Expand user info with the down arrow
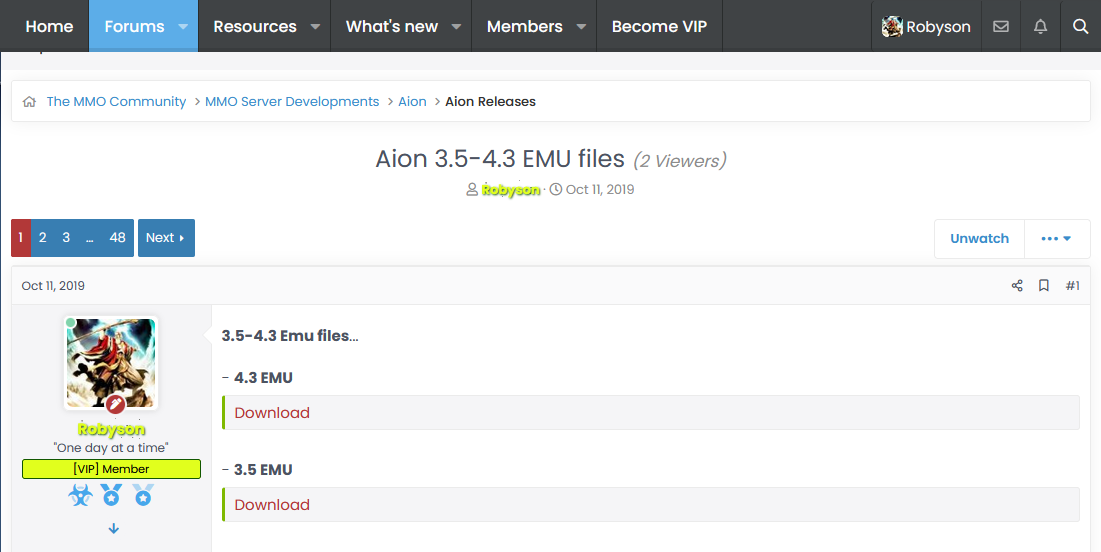Image resolution: width=1101 pixels, height=552 pixels. tap(114, 528)
